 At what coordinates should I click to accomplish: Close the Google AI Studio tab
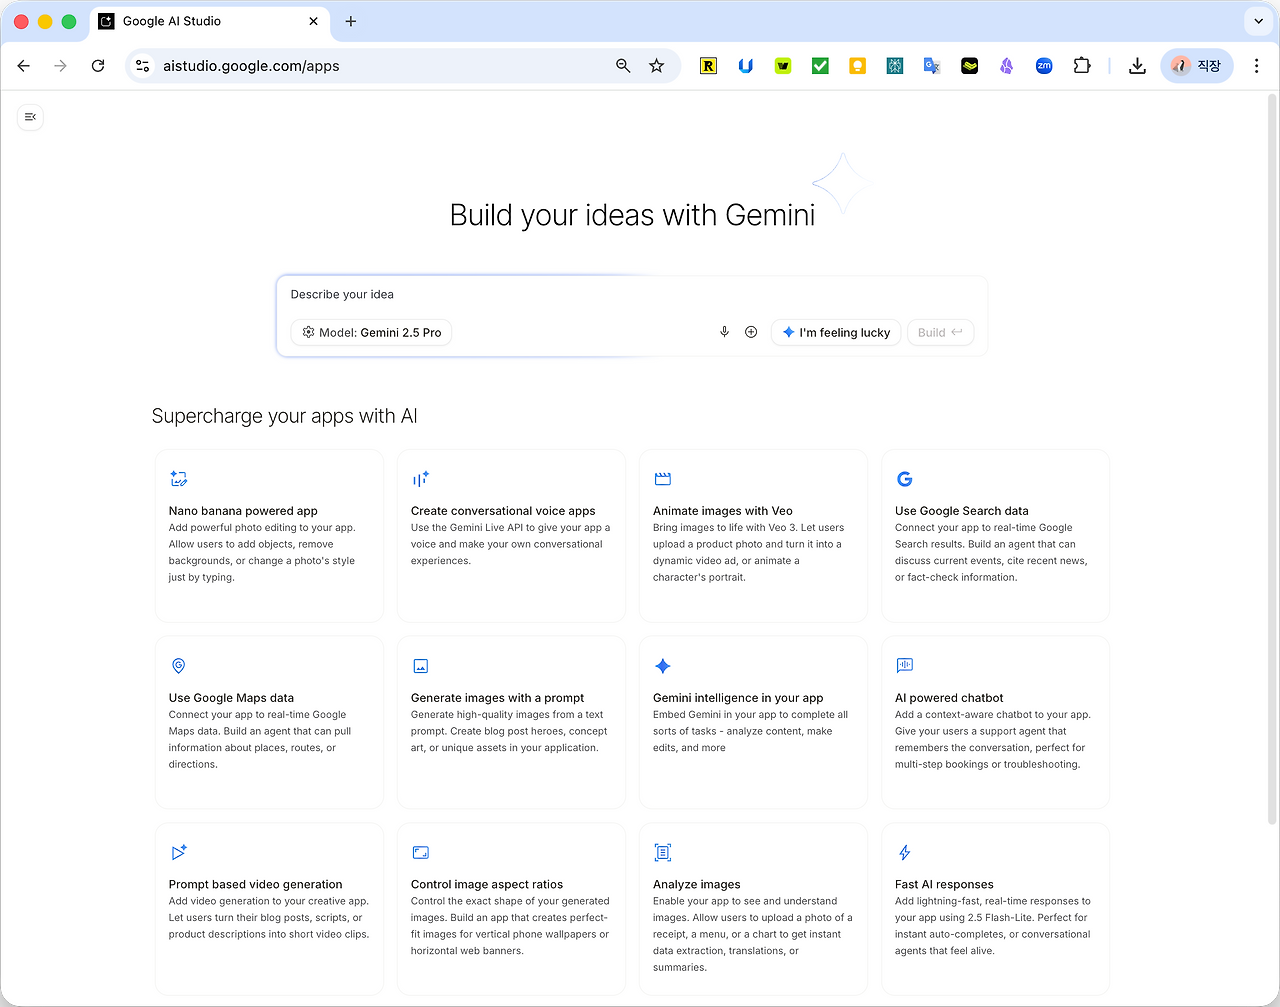pyautogui.click(x=313, y=21)
